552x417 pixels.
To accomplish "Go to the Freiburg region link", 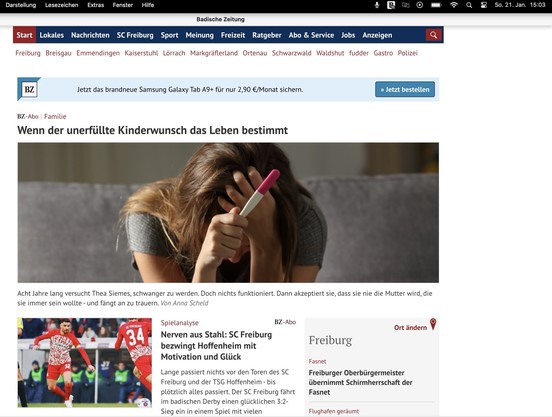I will pyautogui.click(x=28, y=53).
